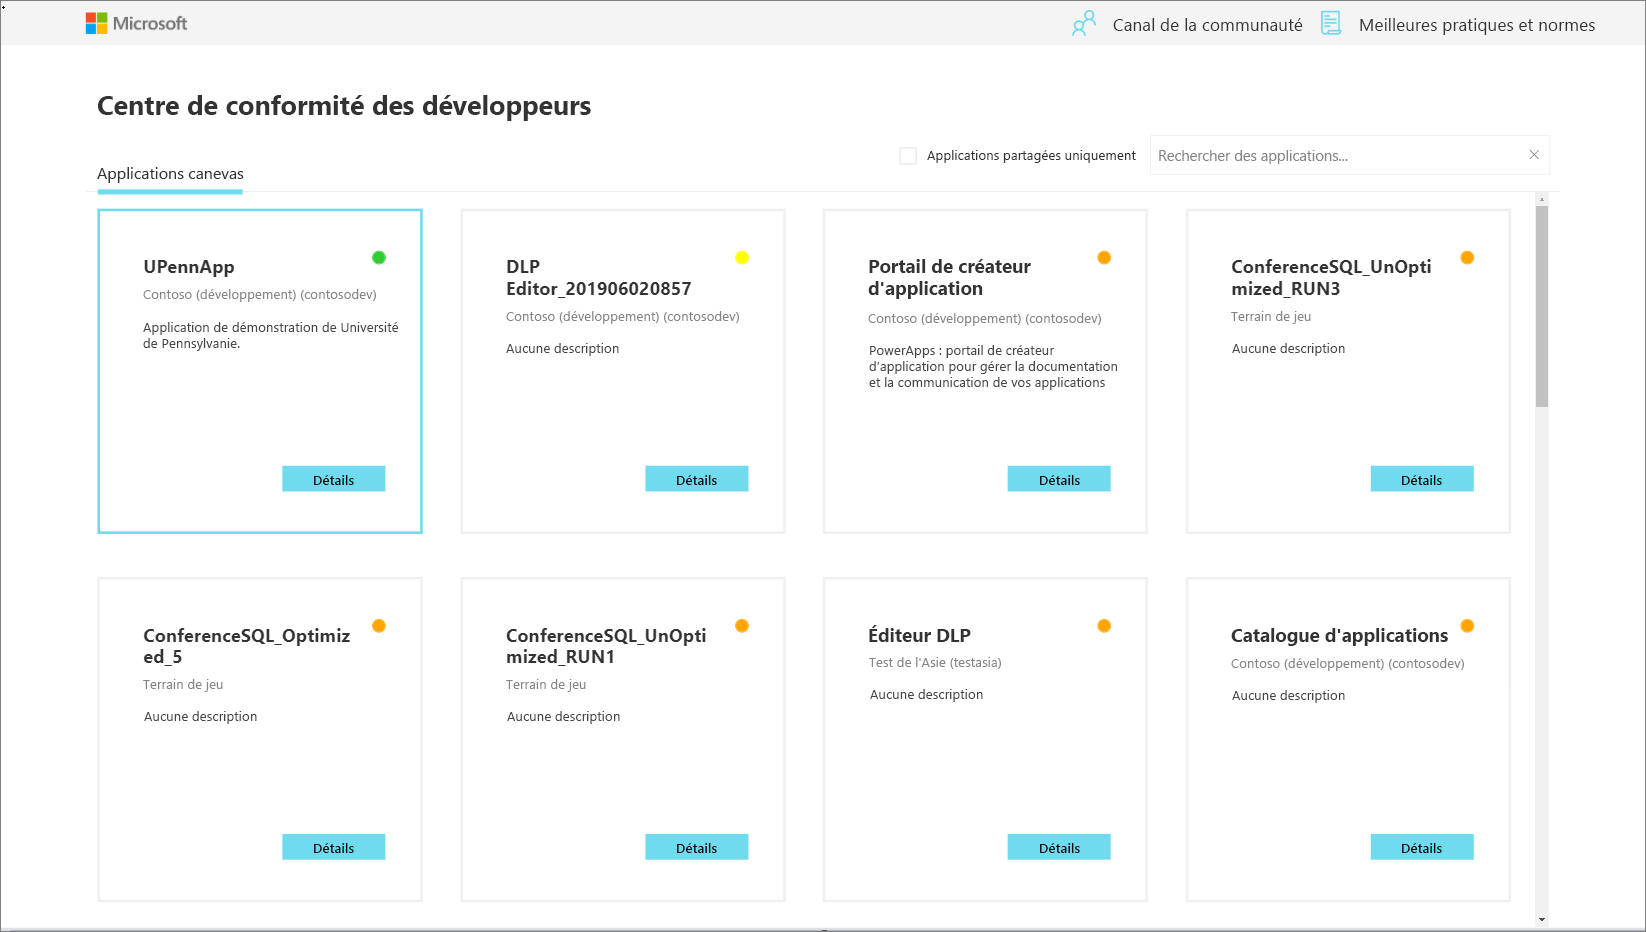Click the orange status dot on Éditeur DLP
1646x932 pixels.
click(x=1104, y=626)
